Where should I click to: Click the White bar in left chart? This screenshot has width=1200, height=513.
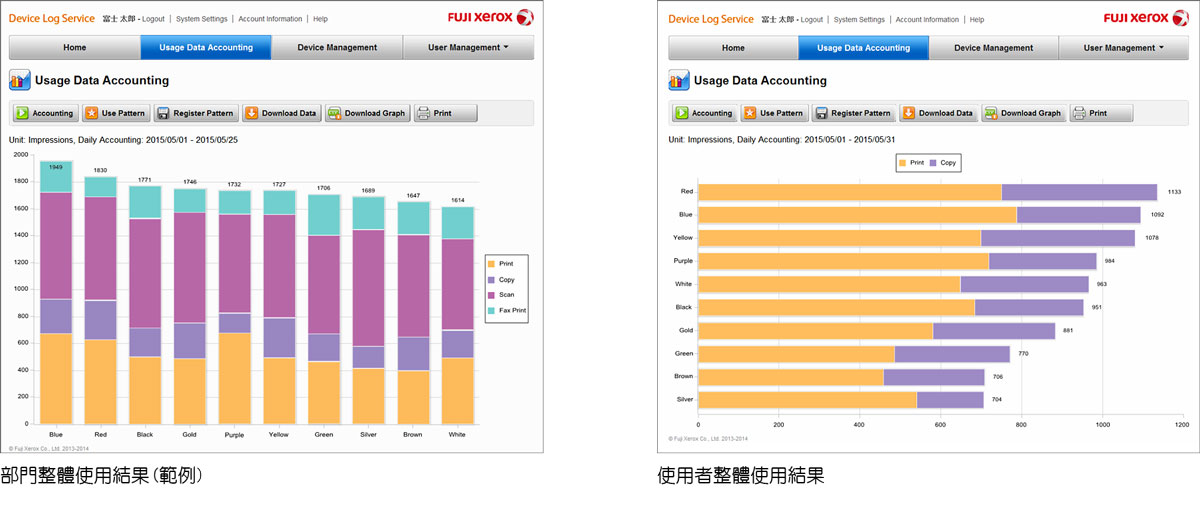pyautogui.click(x=458, y=315)
